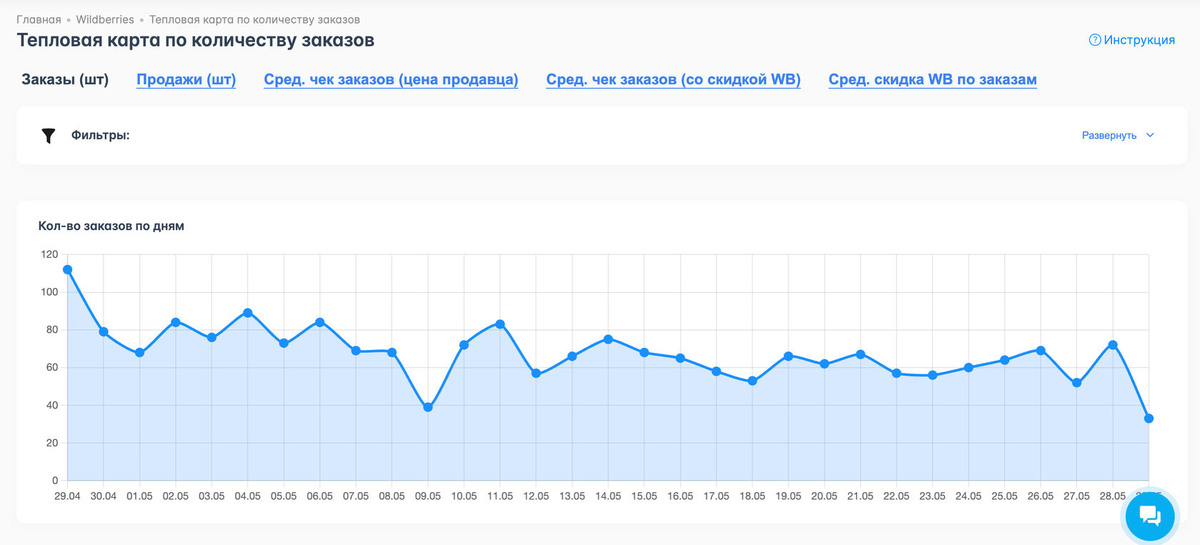
Task: Click the 60 y-axis label
Action: click(x=52, y=368)
